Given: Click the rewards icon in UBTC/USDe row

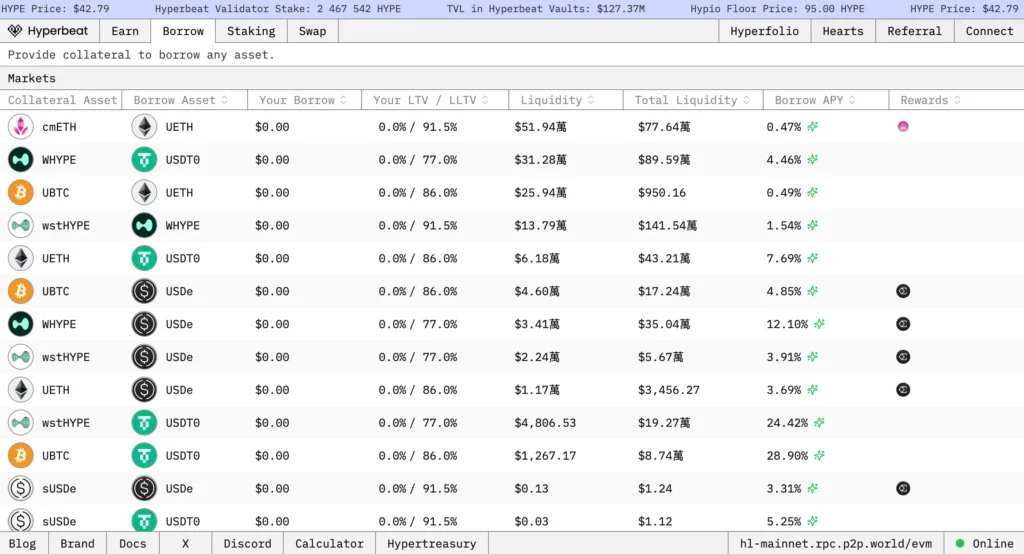Looking at the screenshot, I should (x=903, y=291).
